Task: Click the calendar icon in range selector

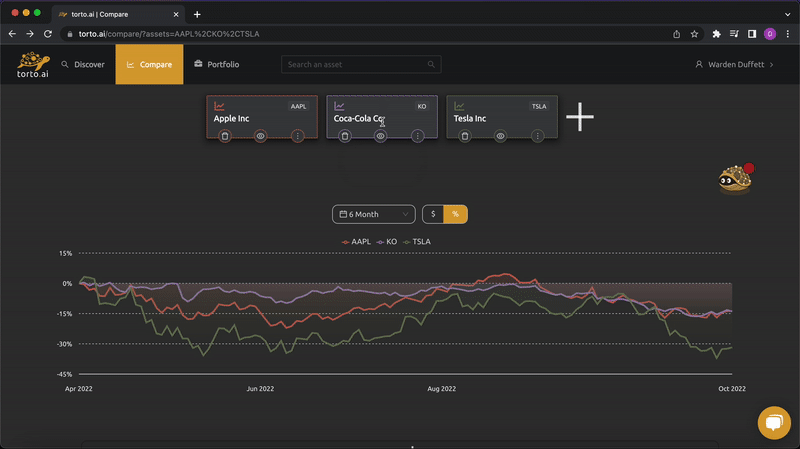Action: pyautogui.click(x=343, y=214)
